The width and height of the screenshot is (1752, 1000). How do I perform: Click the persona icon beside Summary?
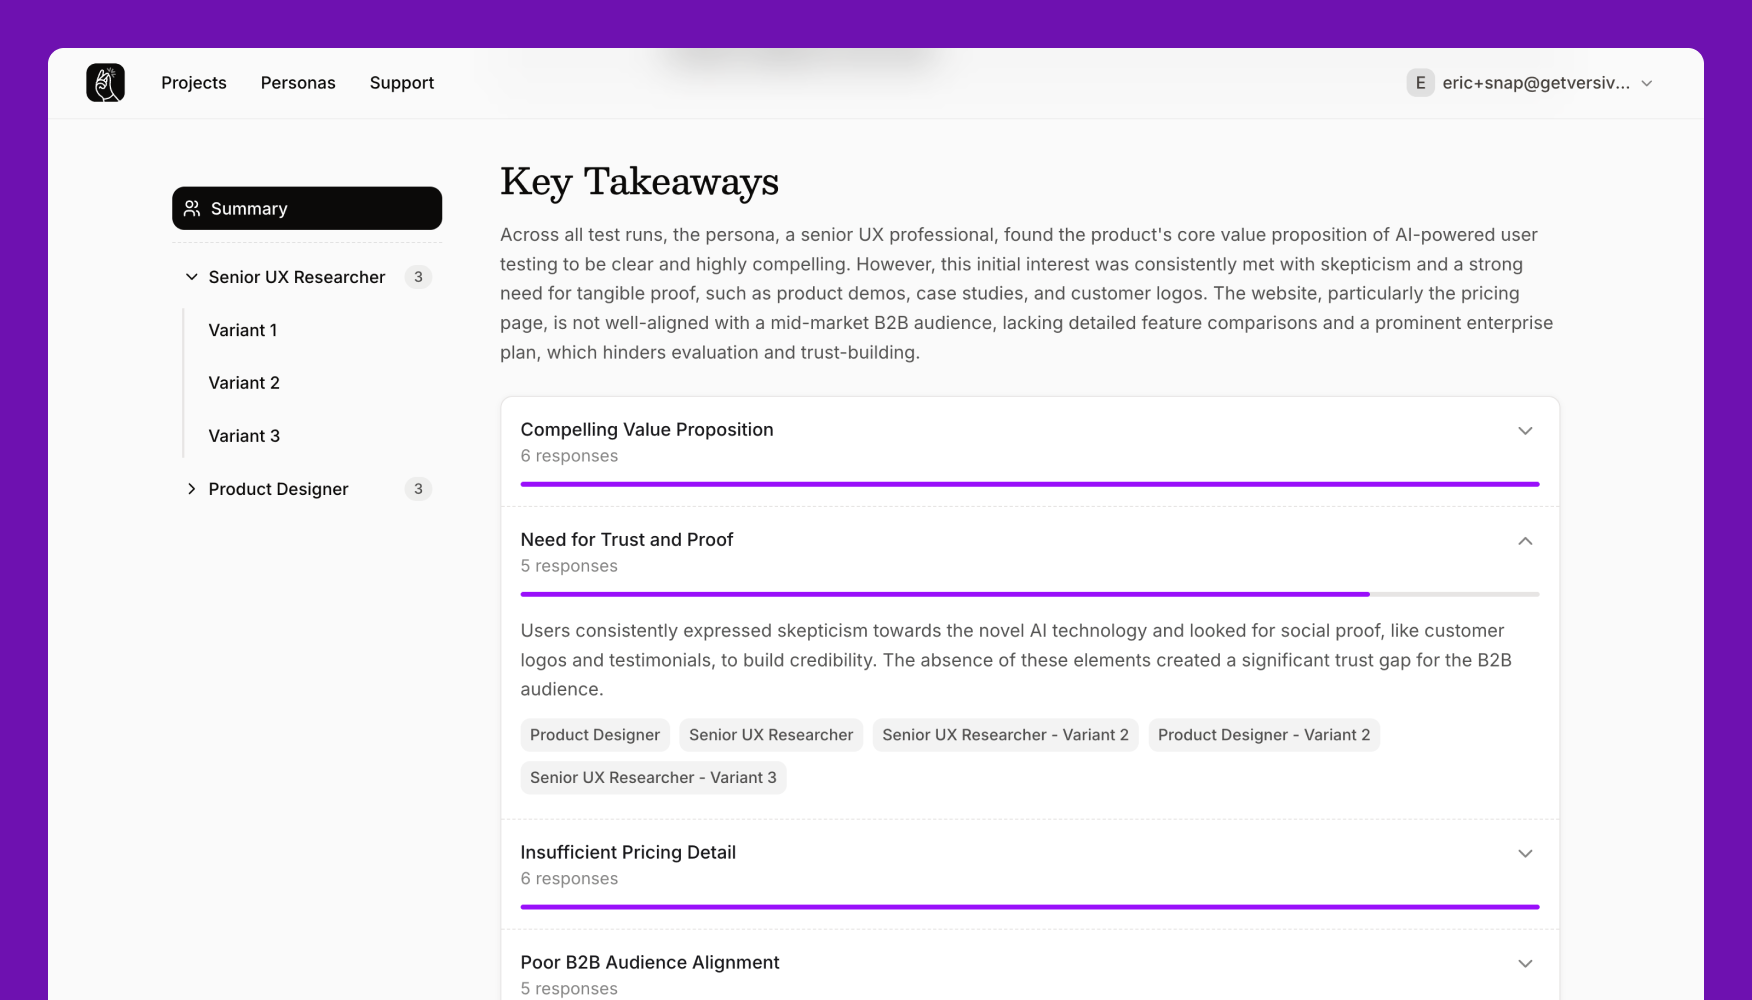pos(192,208)
